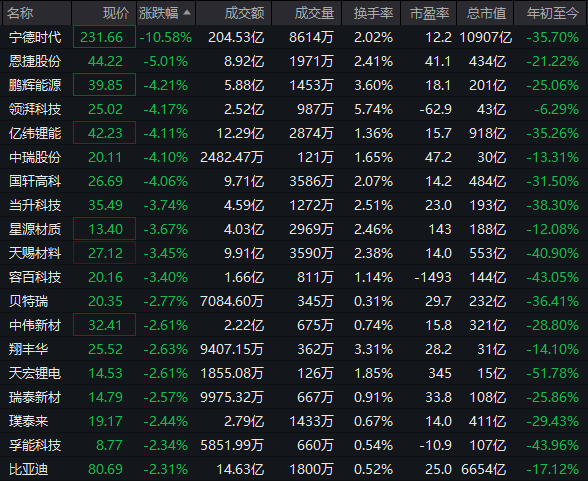Select stock name 亿纬锂能
588x481 pixels.
(x=35, y=133)
